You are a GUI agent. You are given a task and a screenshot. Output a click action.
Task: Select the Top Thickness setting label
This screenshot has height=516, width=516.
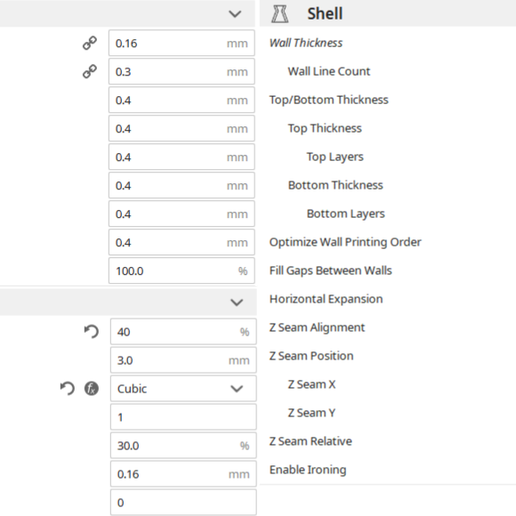click(x=325, y=128)
